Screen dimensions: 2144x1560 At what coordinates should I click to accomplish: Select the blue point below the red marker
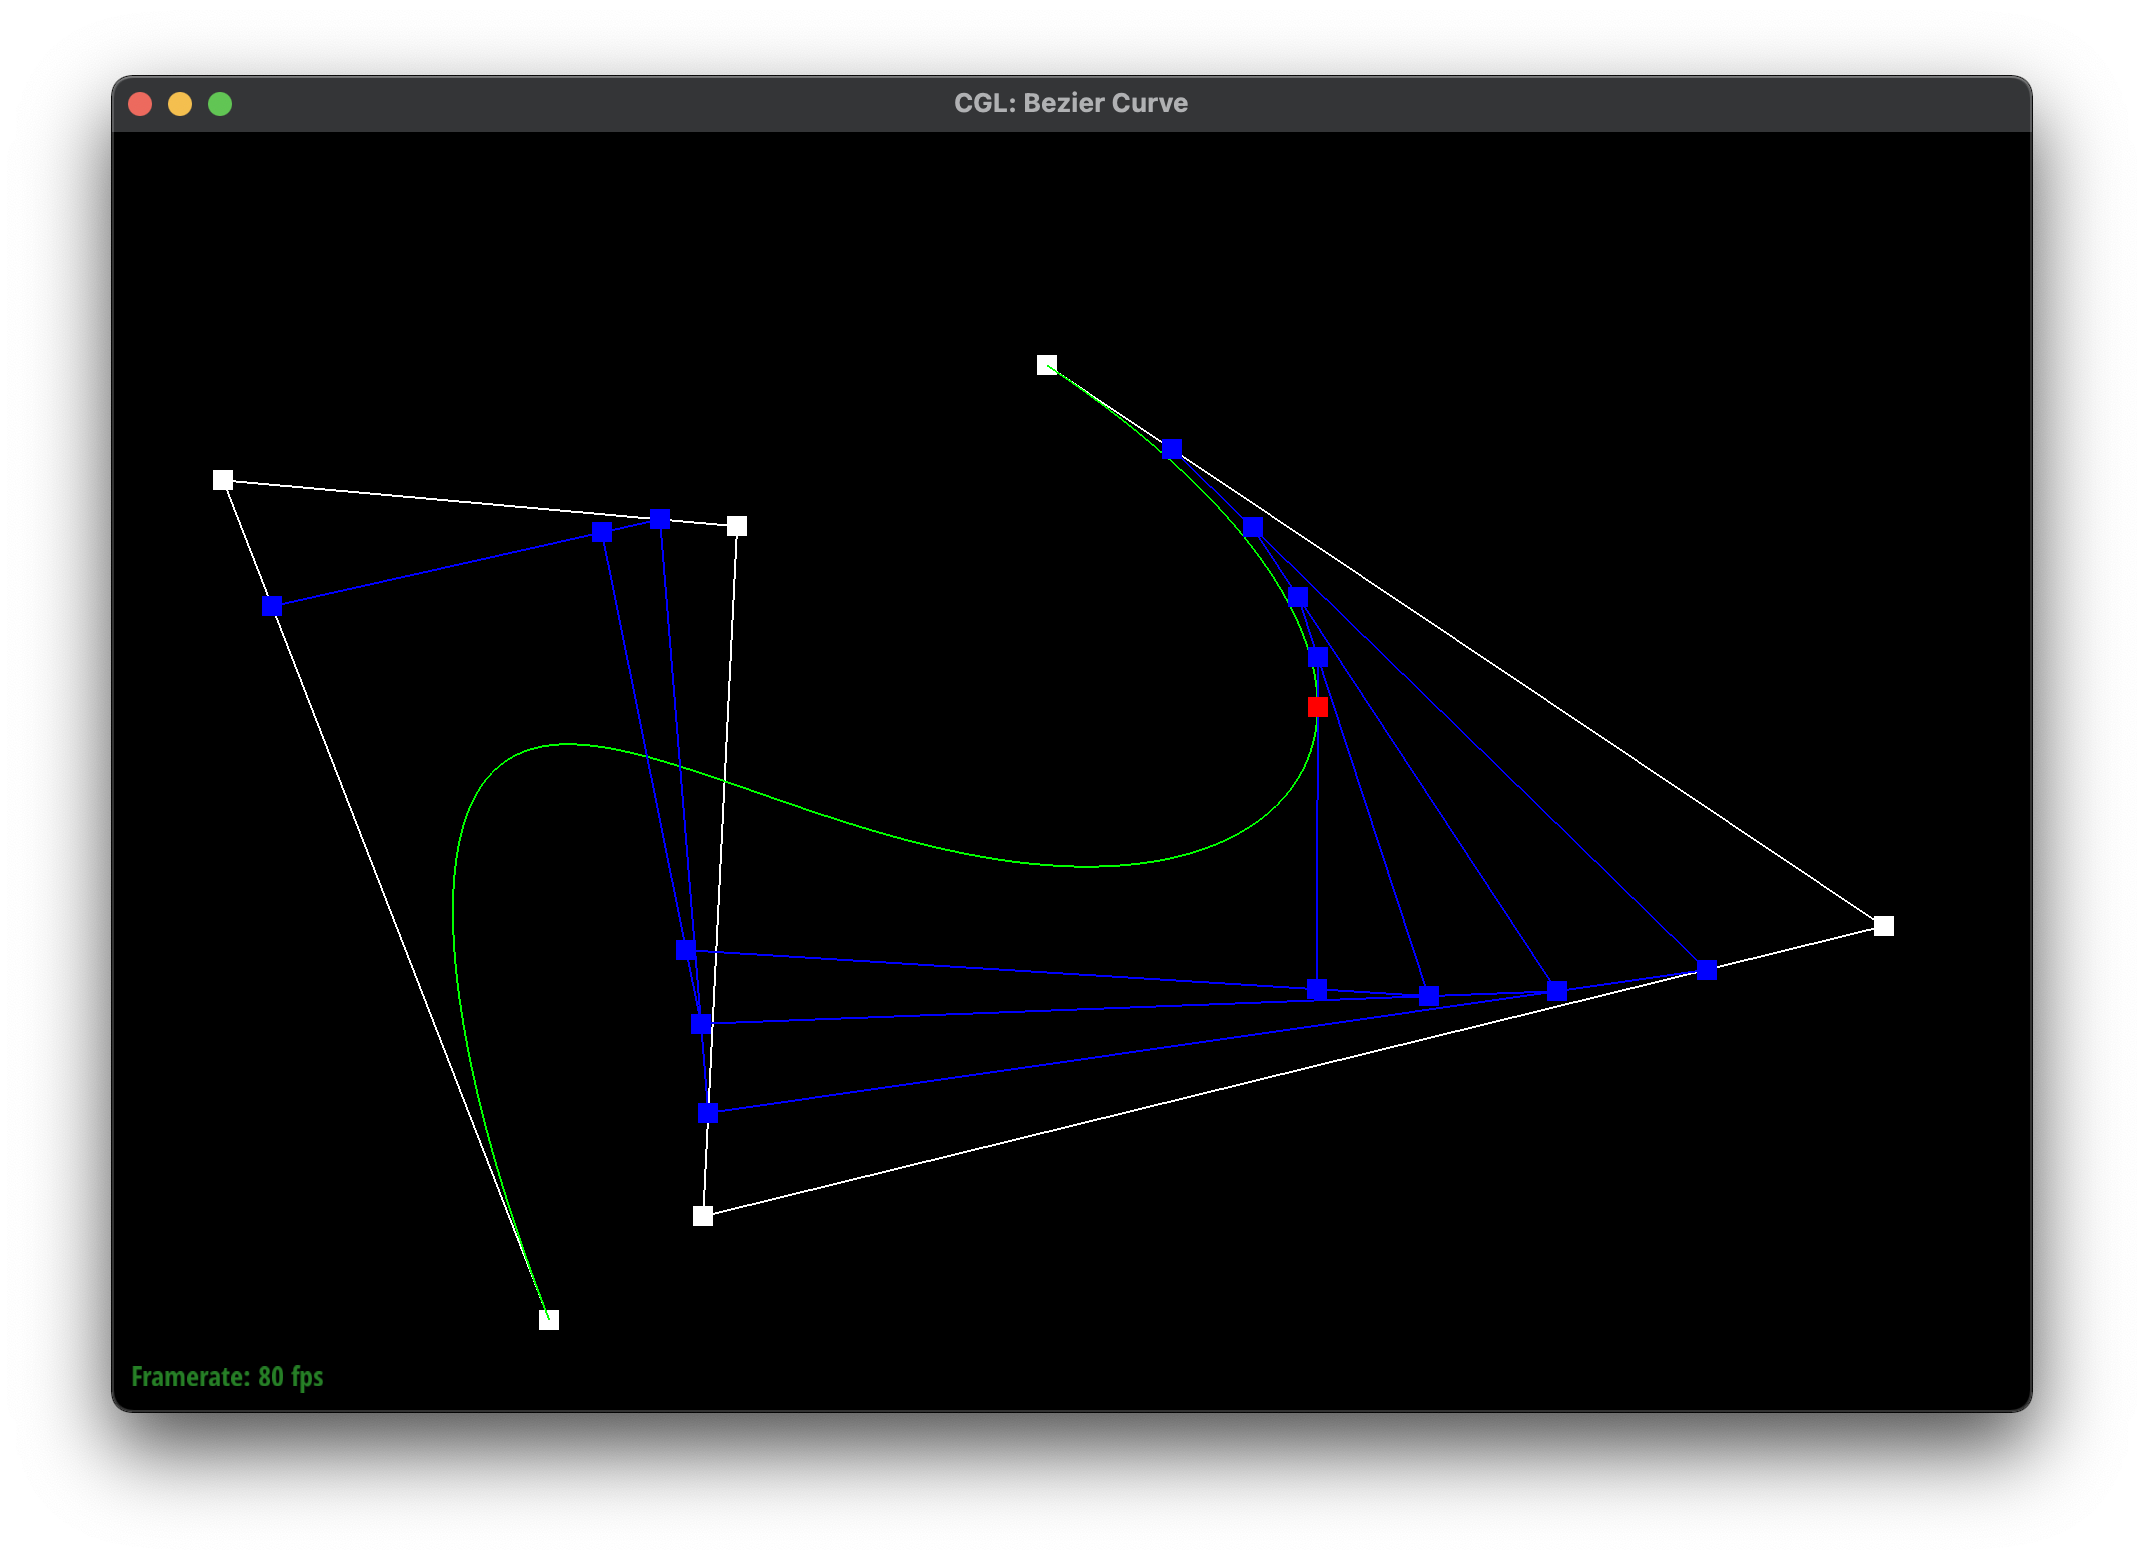click(1317, 990)
